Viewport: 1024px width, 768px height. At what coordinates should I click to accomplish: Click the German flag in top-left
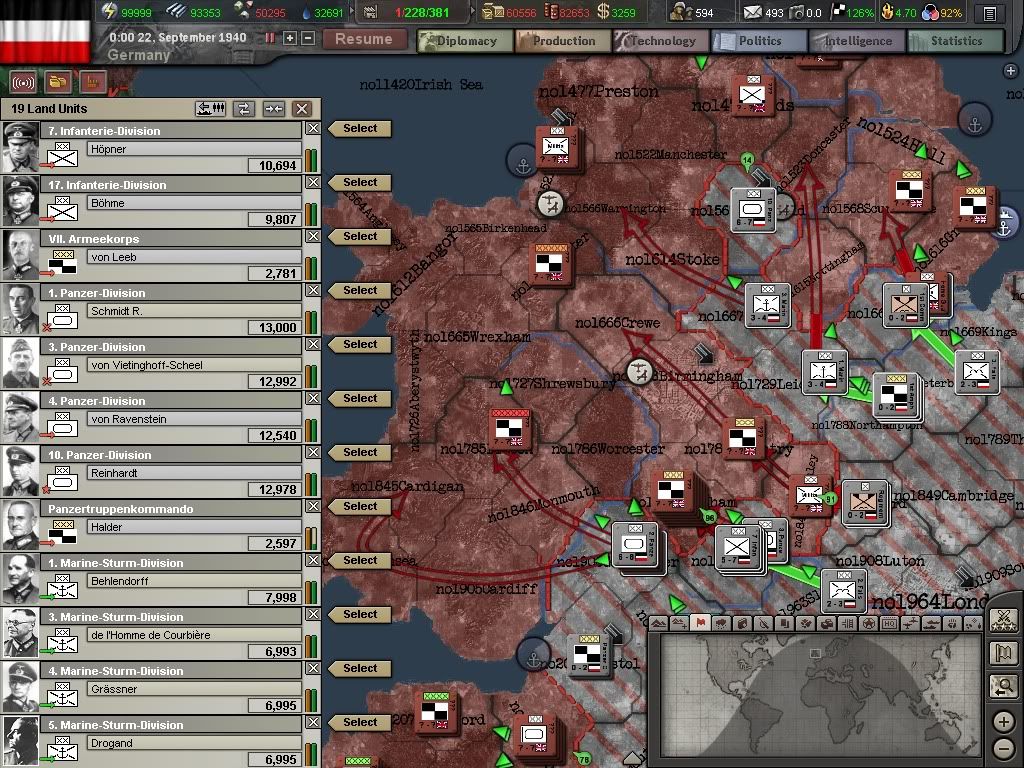pyautogui.click(x=46, y=31)
